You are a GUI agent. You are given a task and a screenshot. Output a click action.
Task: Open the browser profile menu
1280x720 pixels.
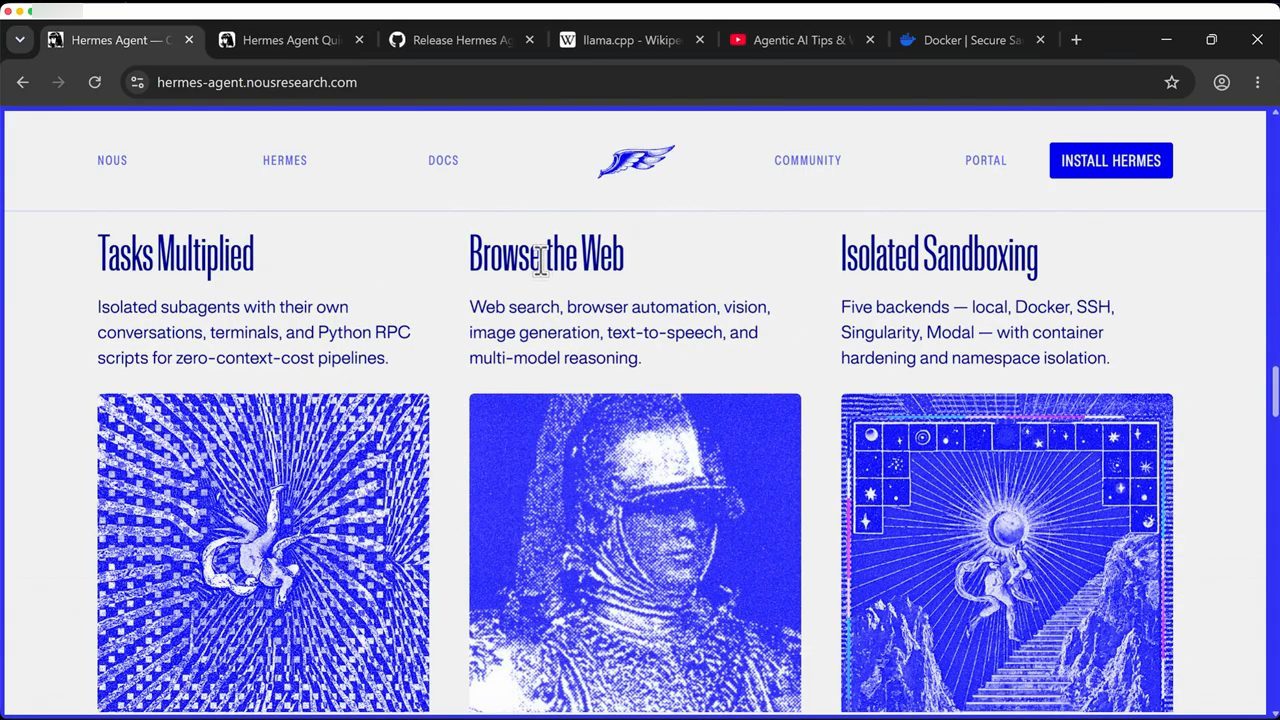(1222, 82)
